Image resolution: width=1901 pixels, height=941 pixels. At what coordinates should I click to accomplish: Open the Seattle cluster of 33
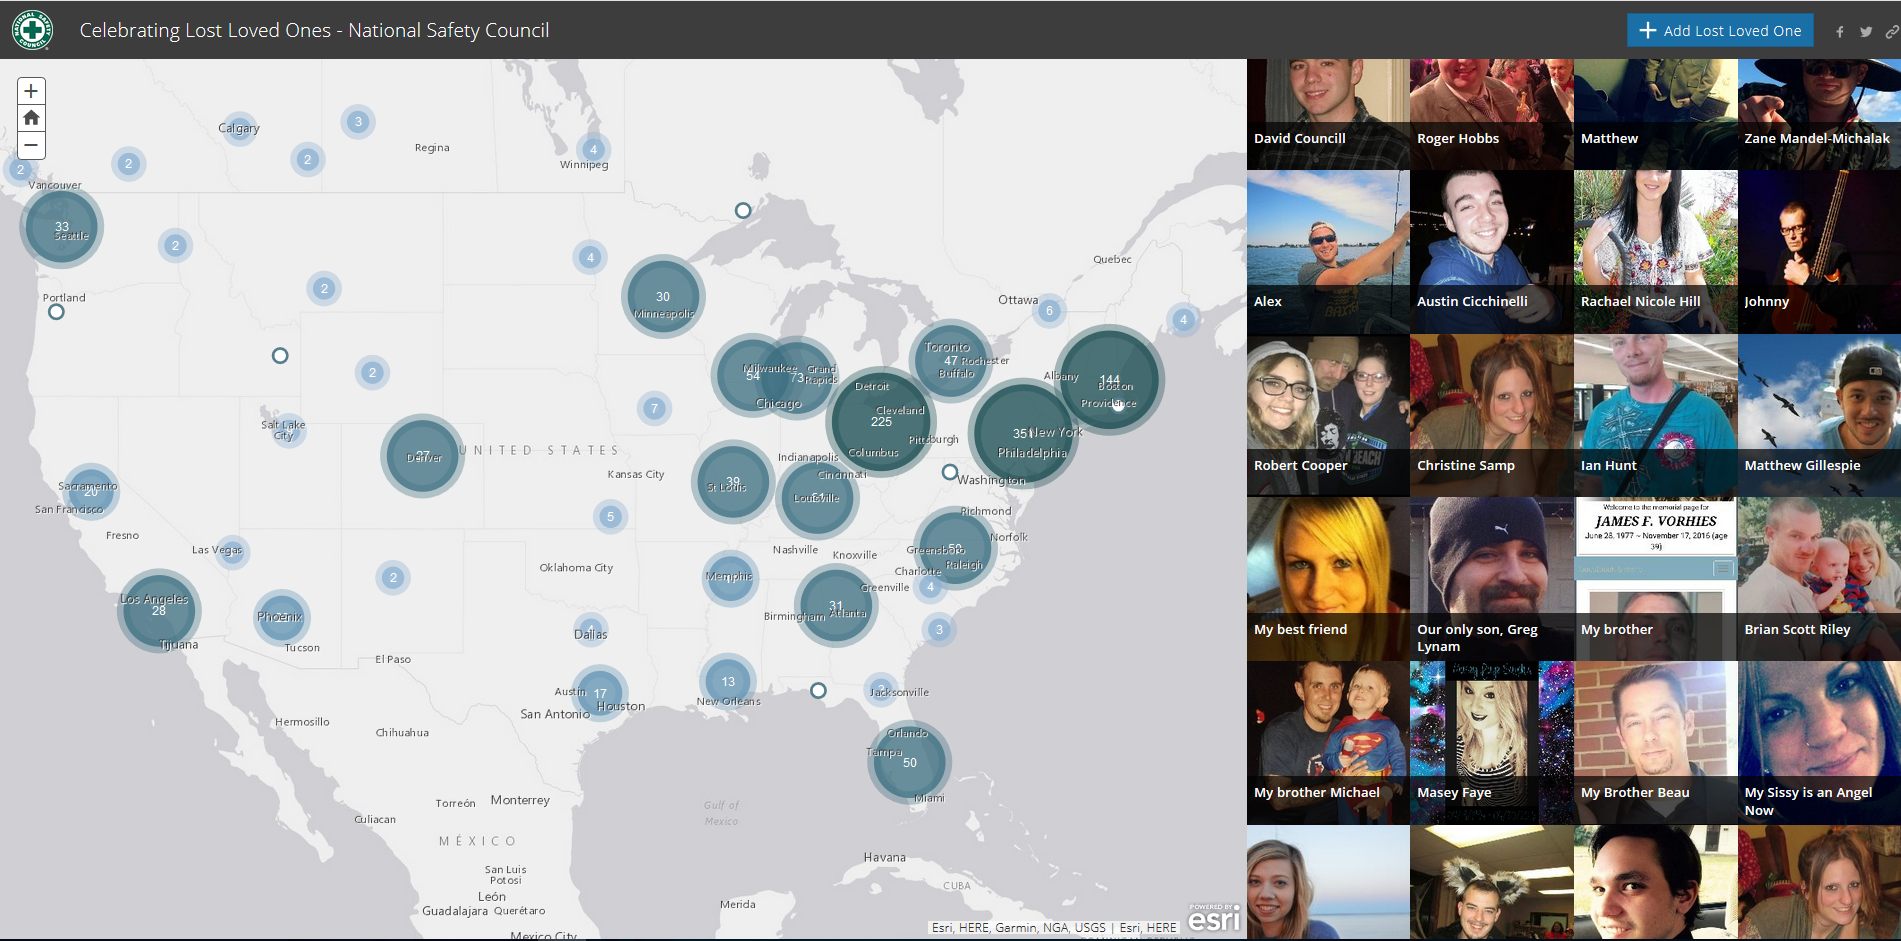62,227
